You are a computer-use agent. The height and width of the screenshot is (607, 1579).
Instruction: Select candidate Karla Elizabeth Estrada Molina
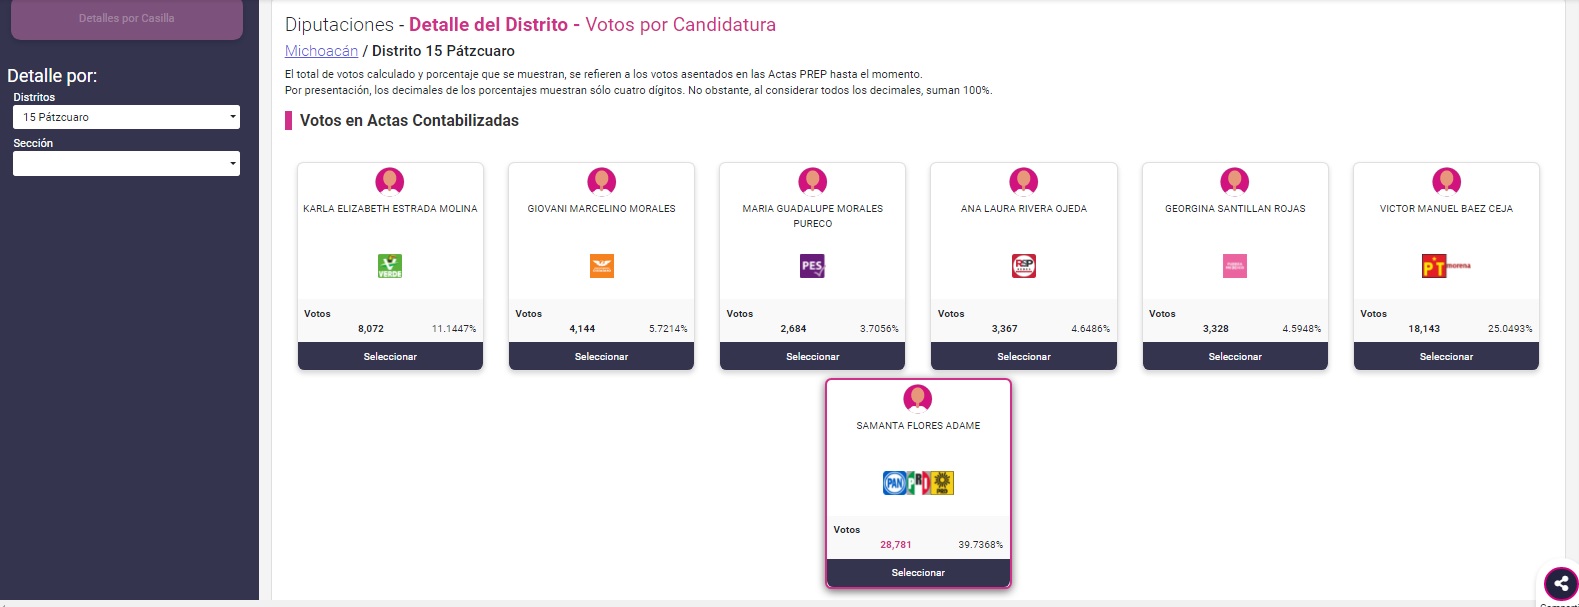390,356
